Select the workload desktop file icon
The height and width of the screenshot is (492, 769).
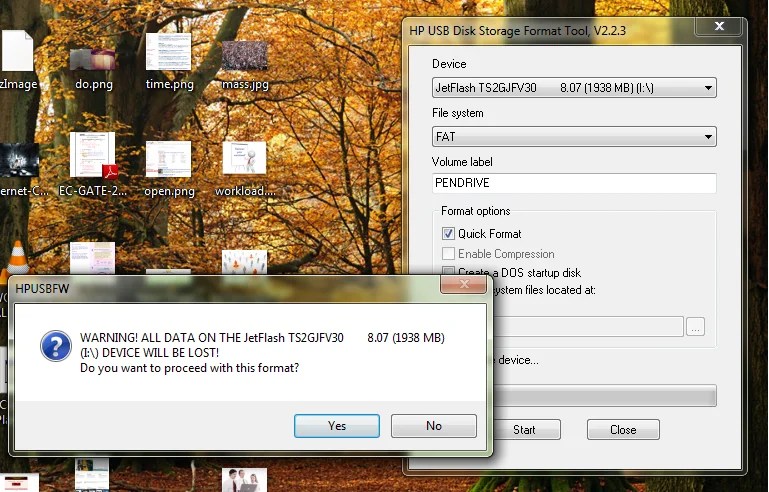tap(245, 169)
